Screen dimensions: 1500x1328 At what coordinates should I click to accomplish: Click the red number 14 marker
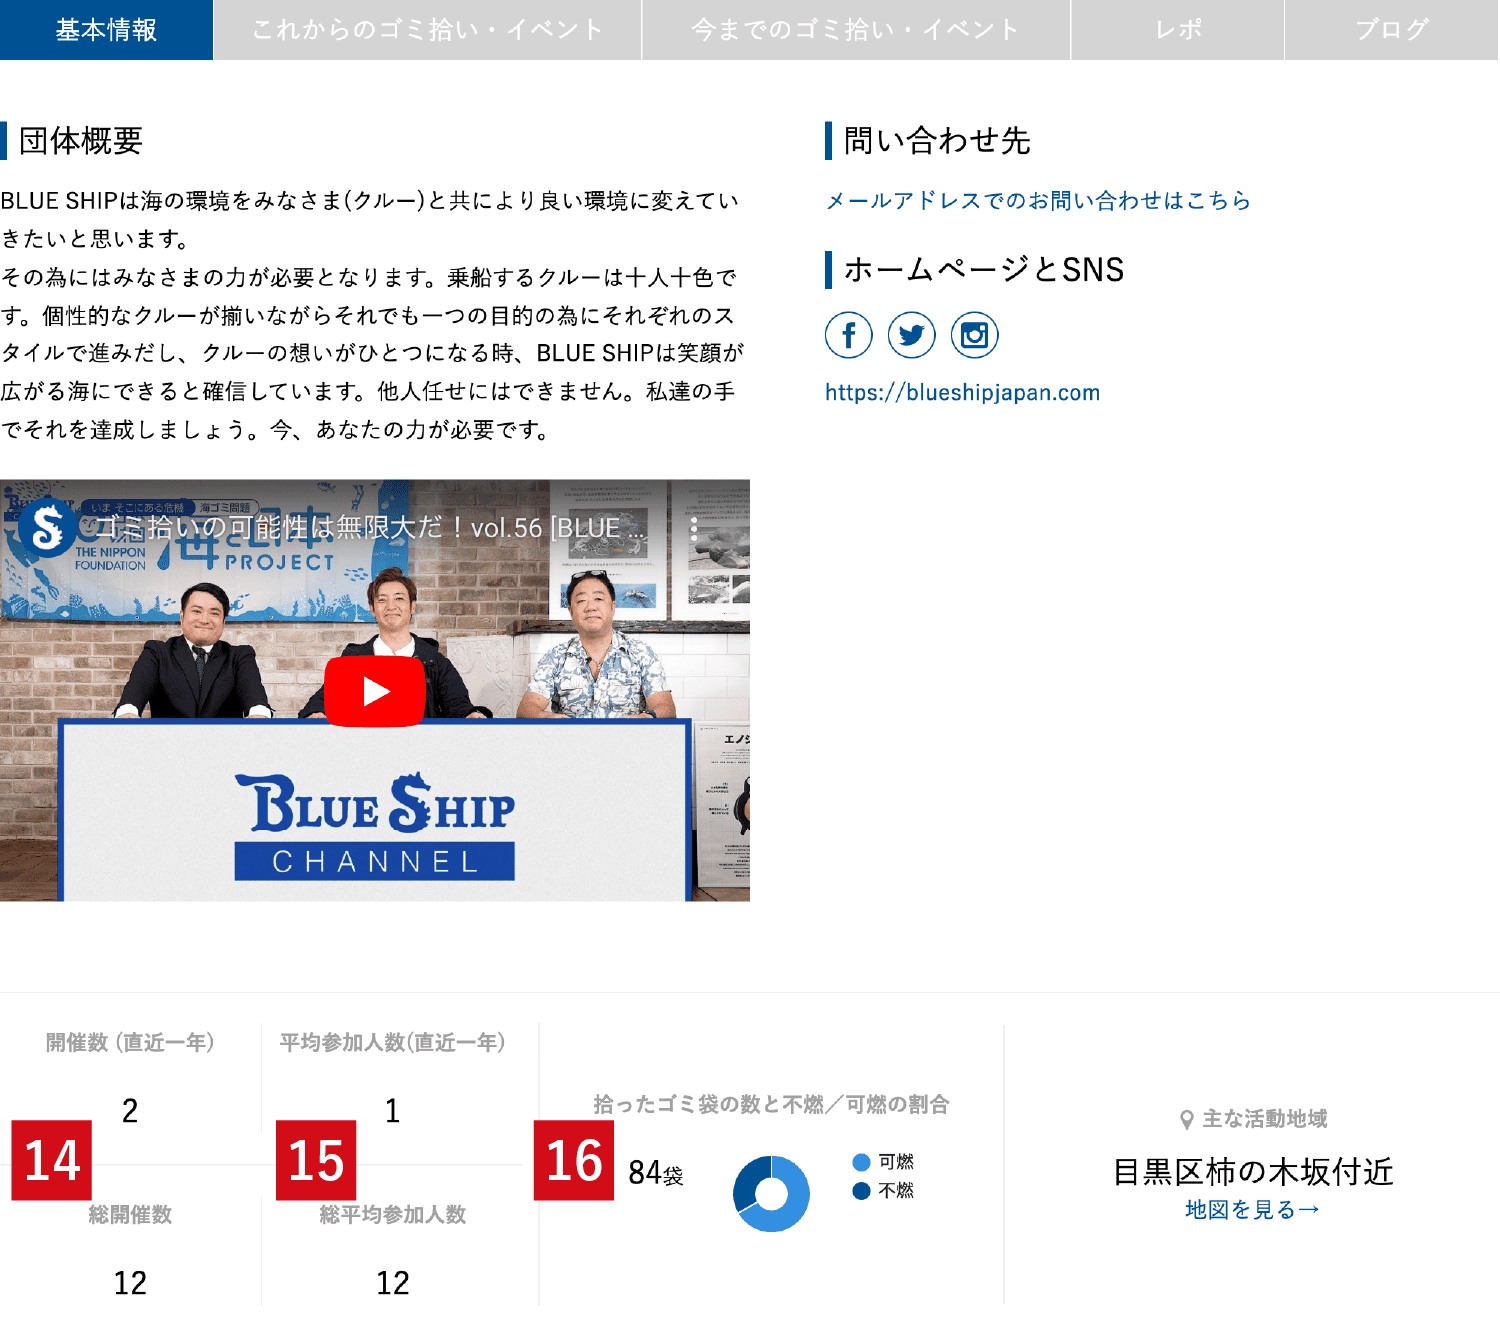point(52,1160)
